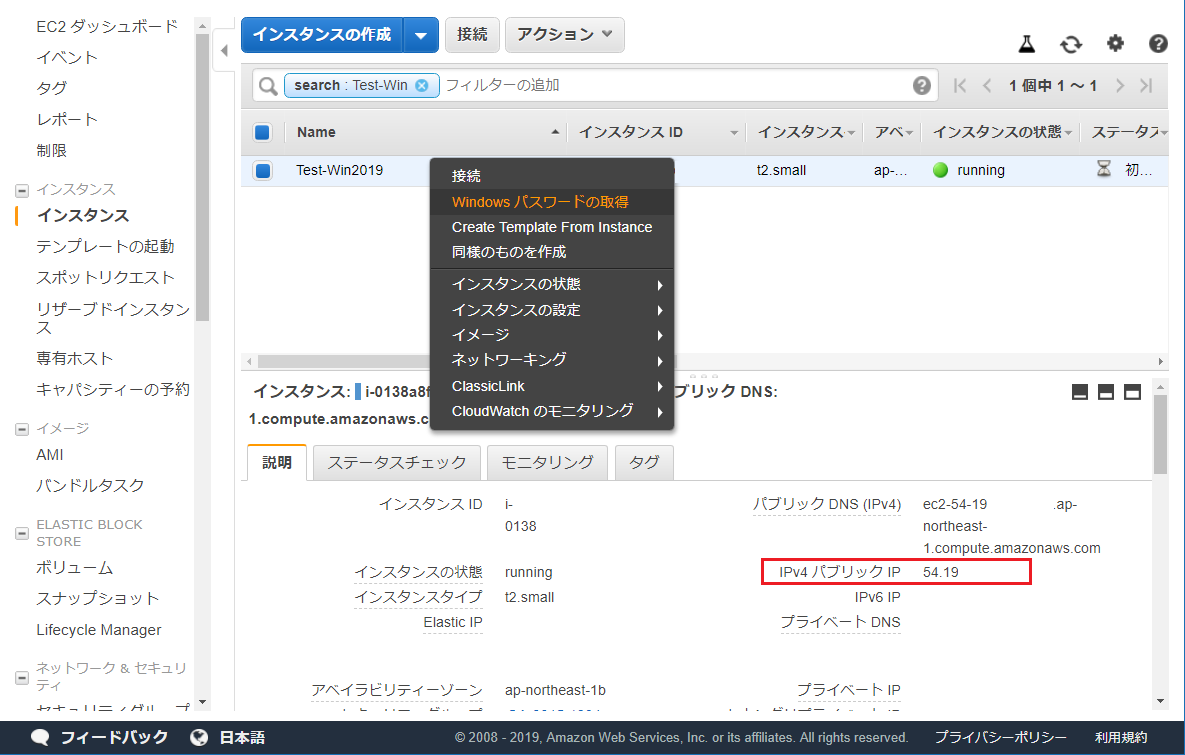Check the Test-Win2019 instance row checkbox

(x=262, y=170)
